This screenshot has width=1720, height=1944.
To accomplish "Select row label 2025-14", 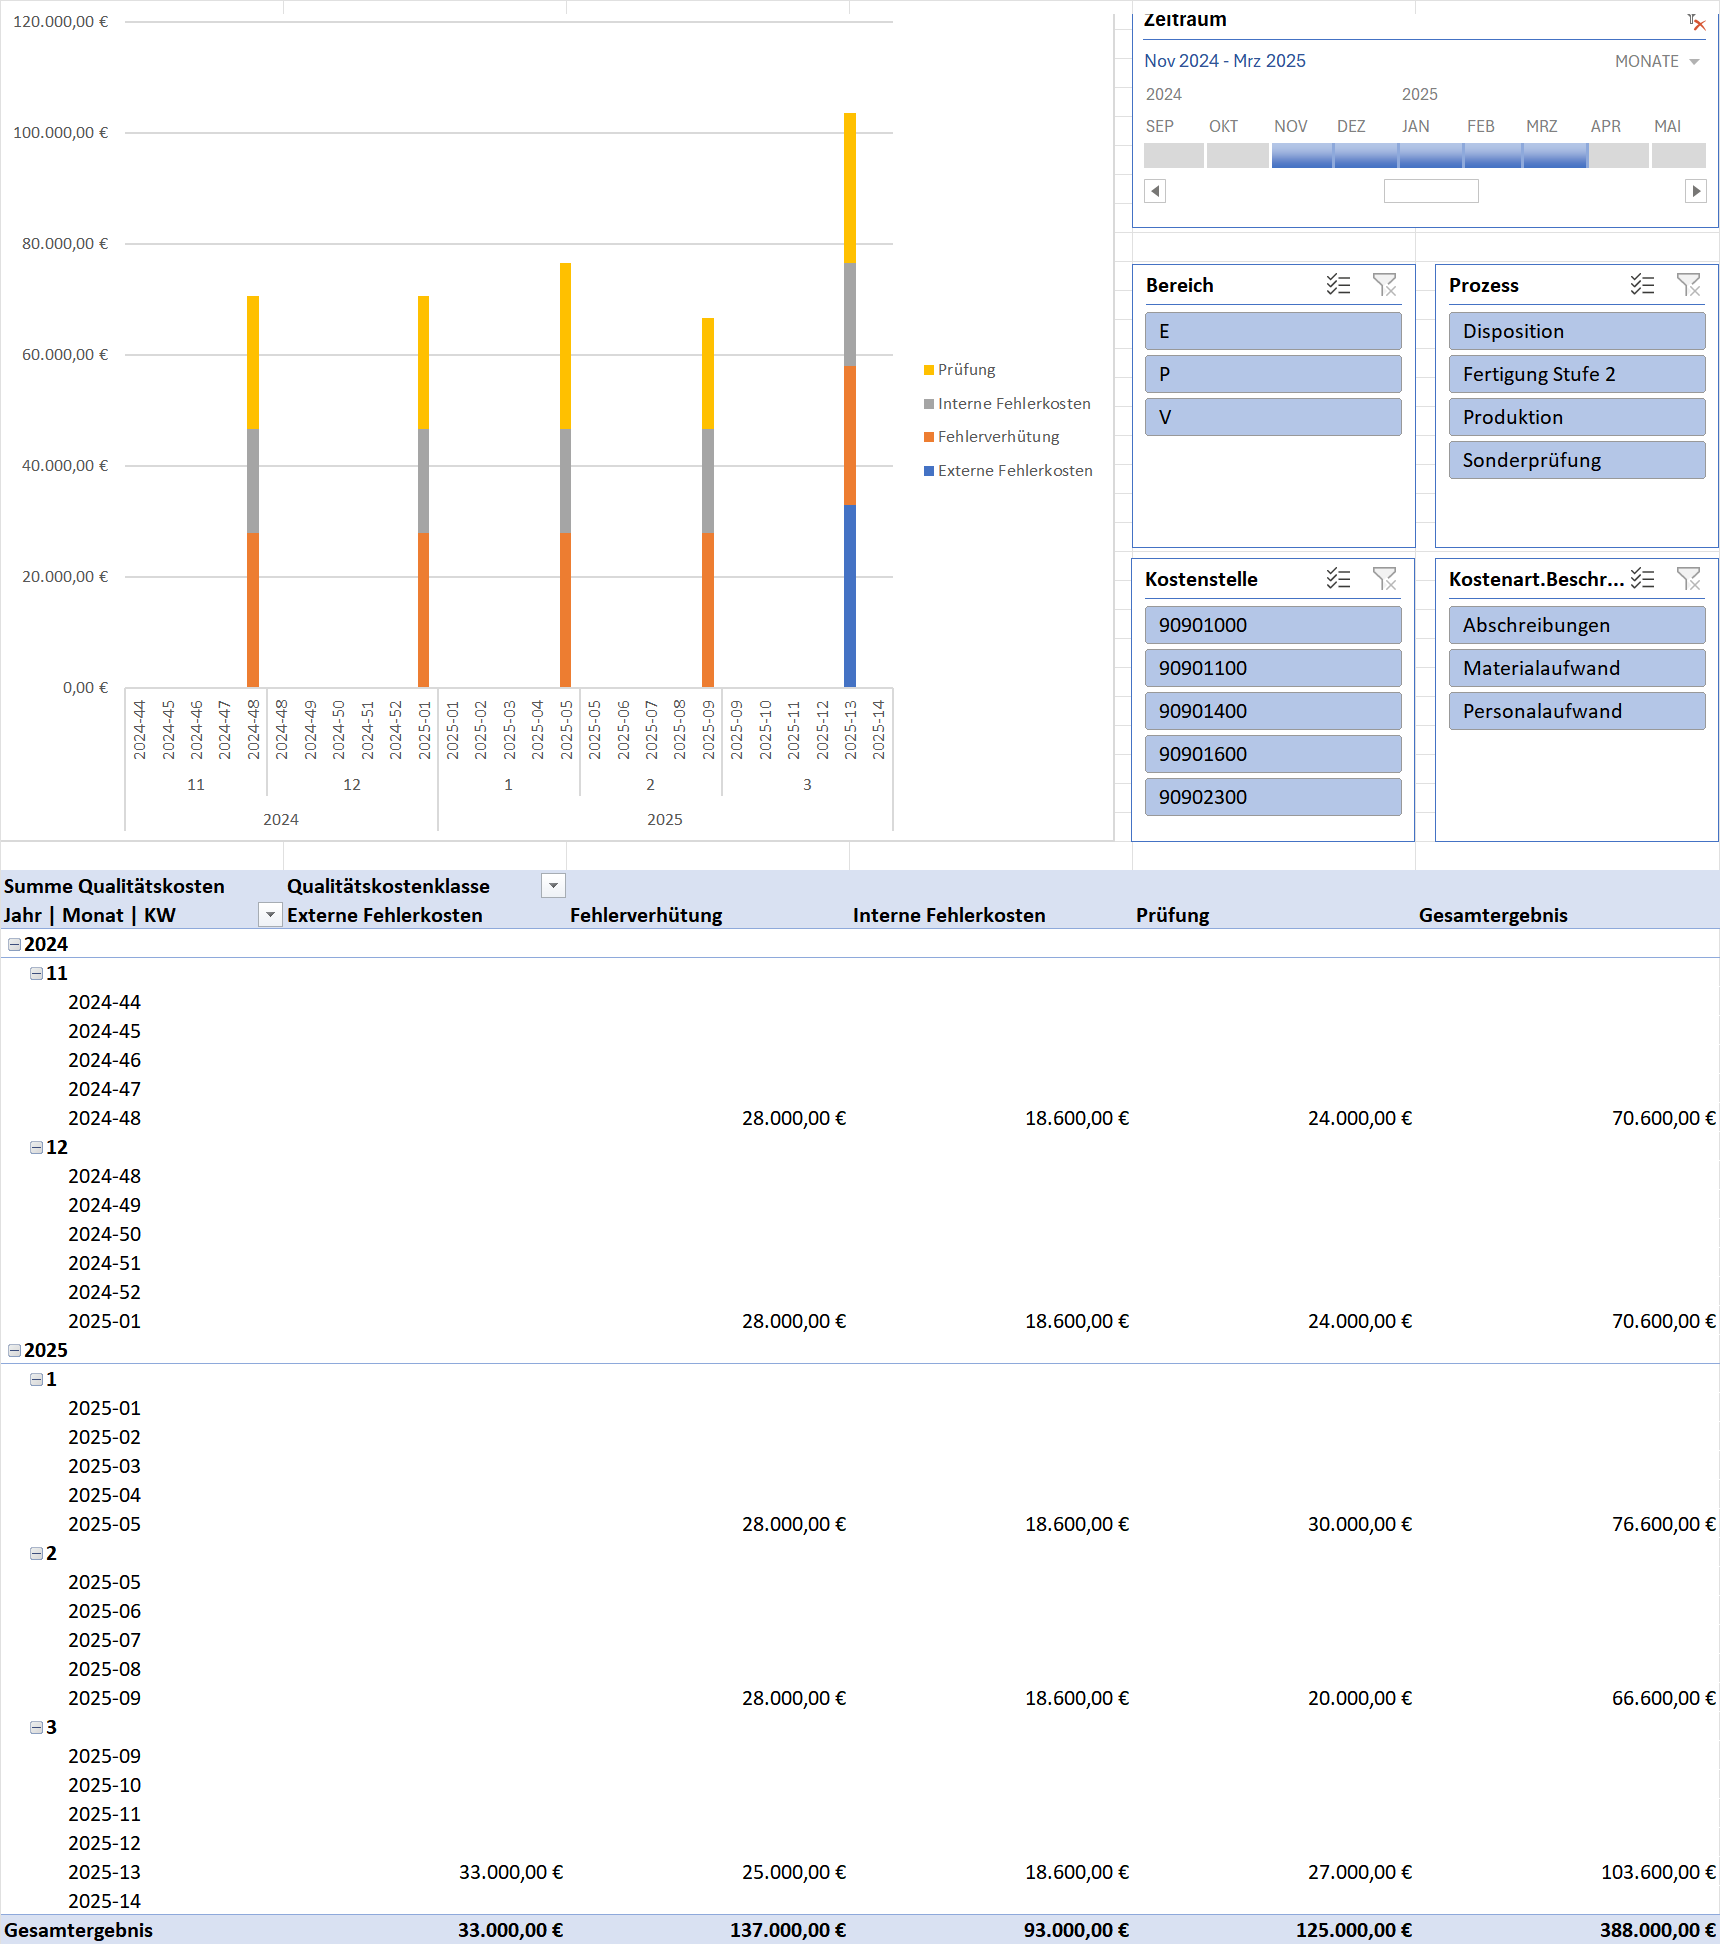I will click(x=104, y=1901).
